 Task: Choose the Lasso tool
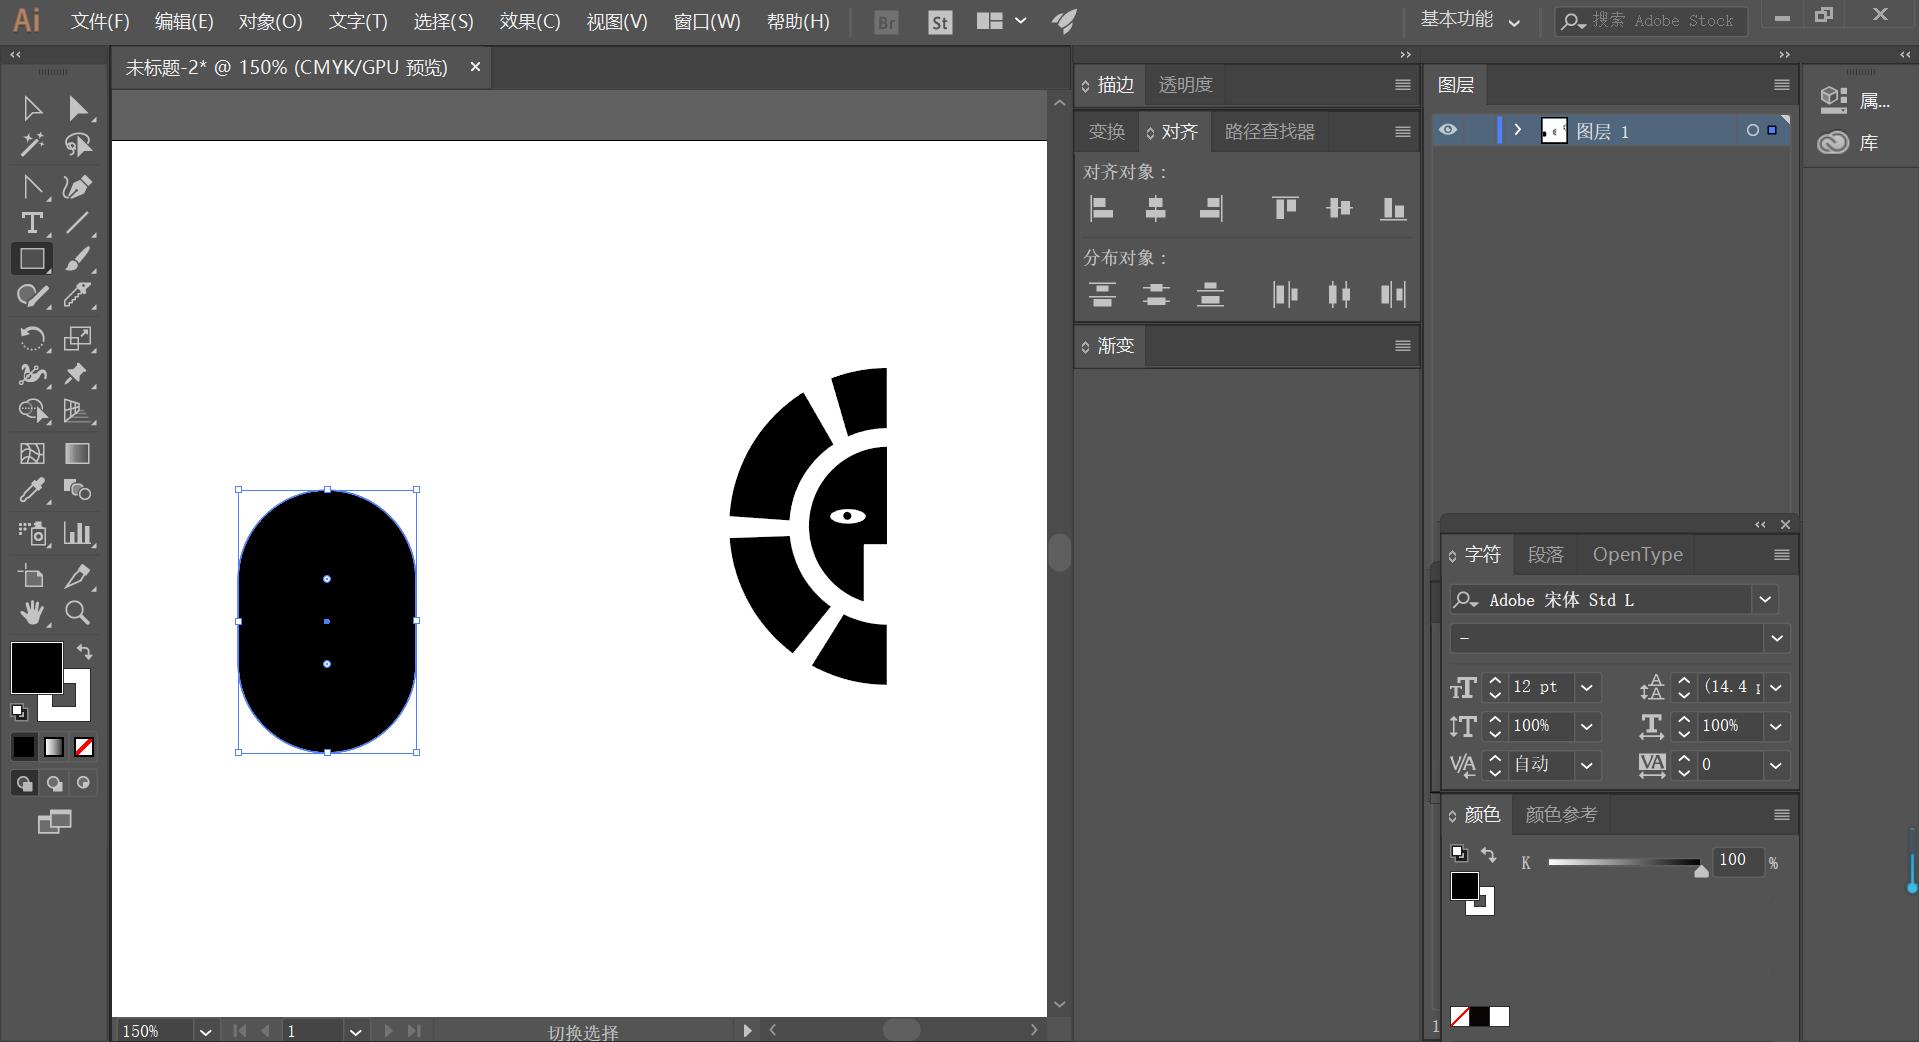[78, 145]
